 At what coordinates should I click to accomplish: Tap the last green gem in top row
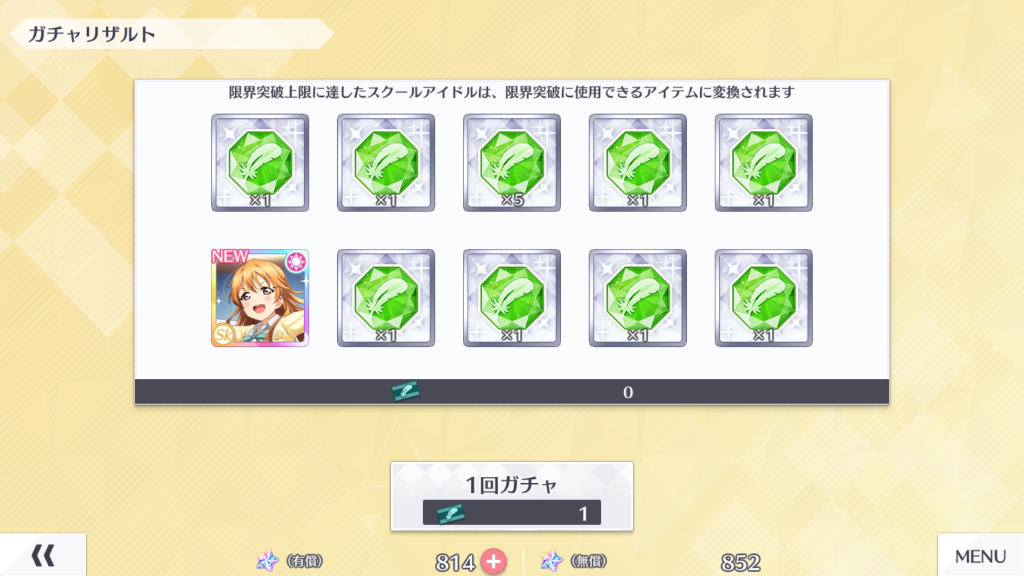pos(764,163)
